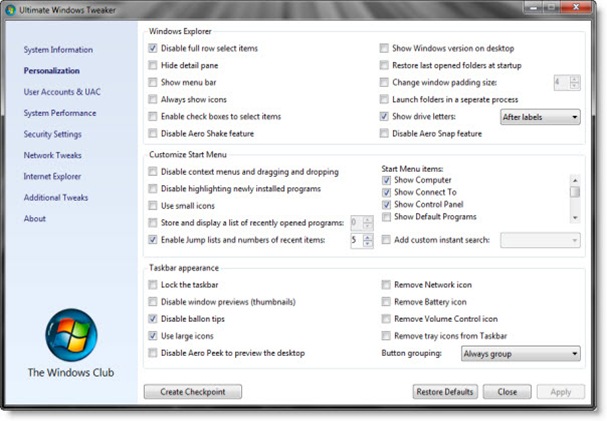Go to User Accounts & UAC
This screenshot has height=421, width=607.
point(62,92)
